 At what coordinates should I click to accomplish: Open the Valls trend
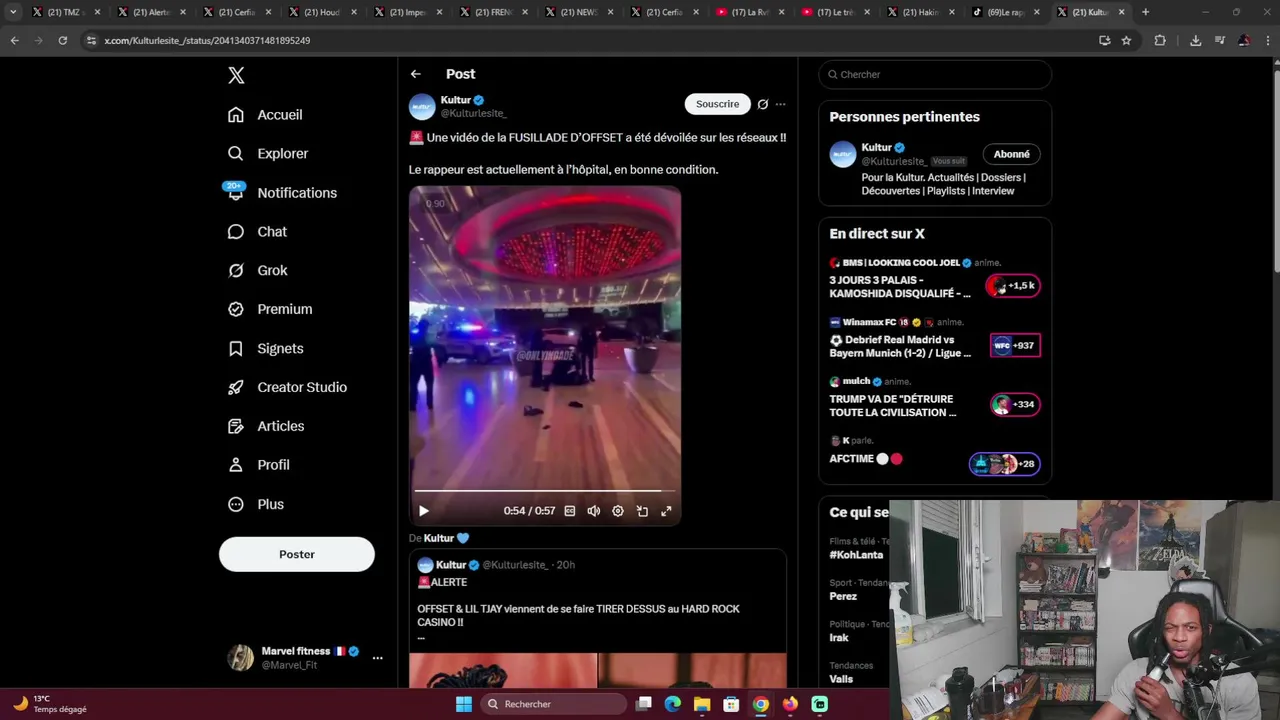coord(841,679)
